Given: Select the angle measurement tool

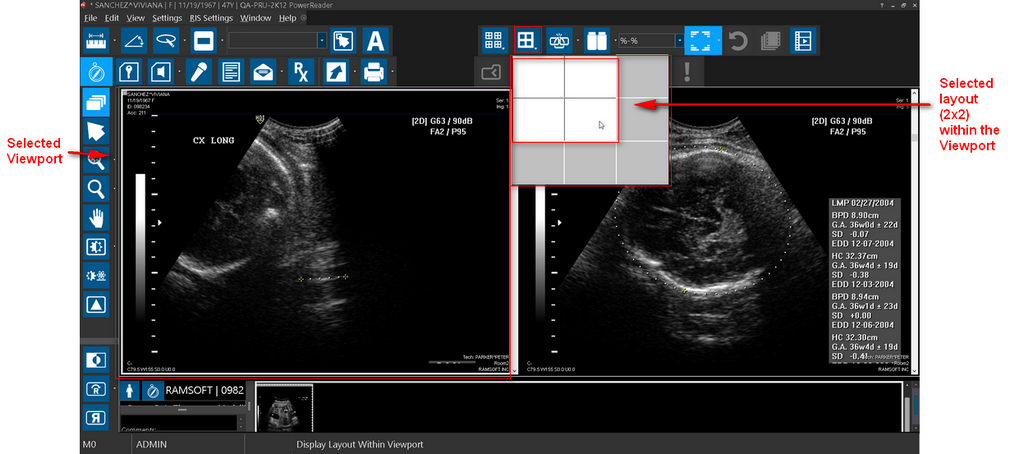Looking at the screenshot, I should (x=134, y=40).
